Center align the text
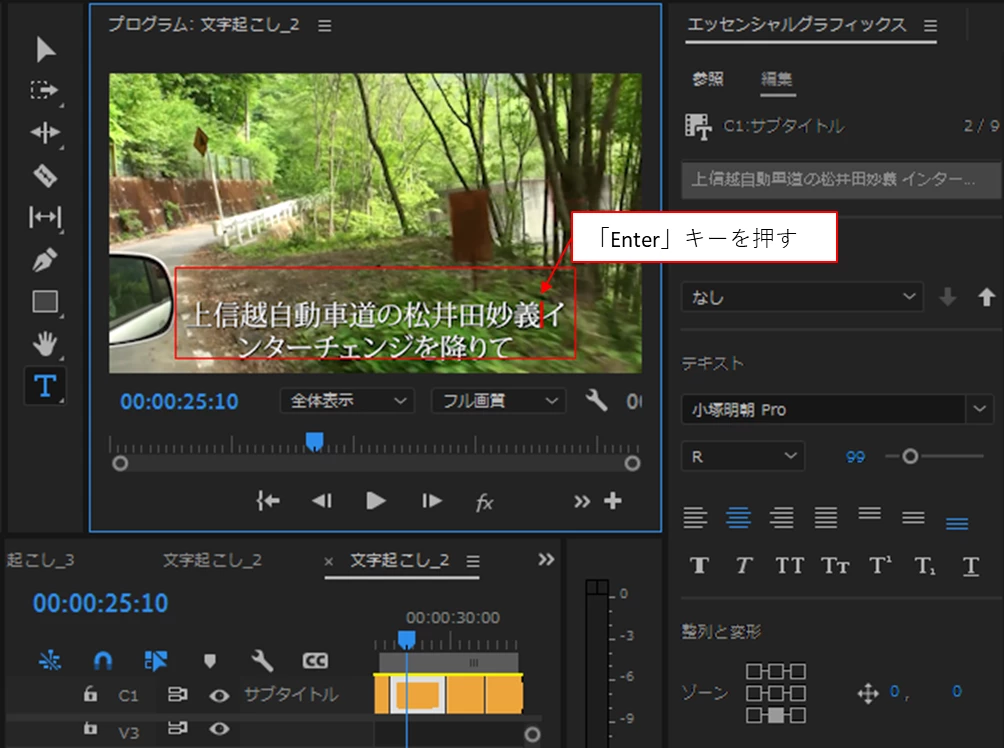 (x=738, y=517)
